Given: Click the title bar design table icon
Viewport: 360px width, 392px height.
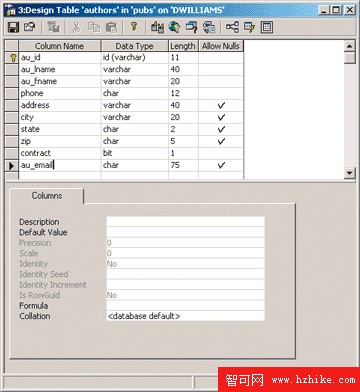Looking at the screenshot, I should click(x=11, y=10).
